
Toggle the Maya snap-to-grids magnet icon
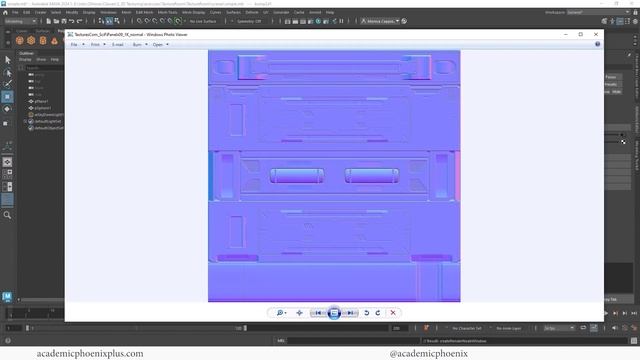[139, 21]
